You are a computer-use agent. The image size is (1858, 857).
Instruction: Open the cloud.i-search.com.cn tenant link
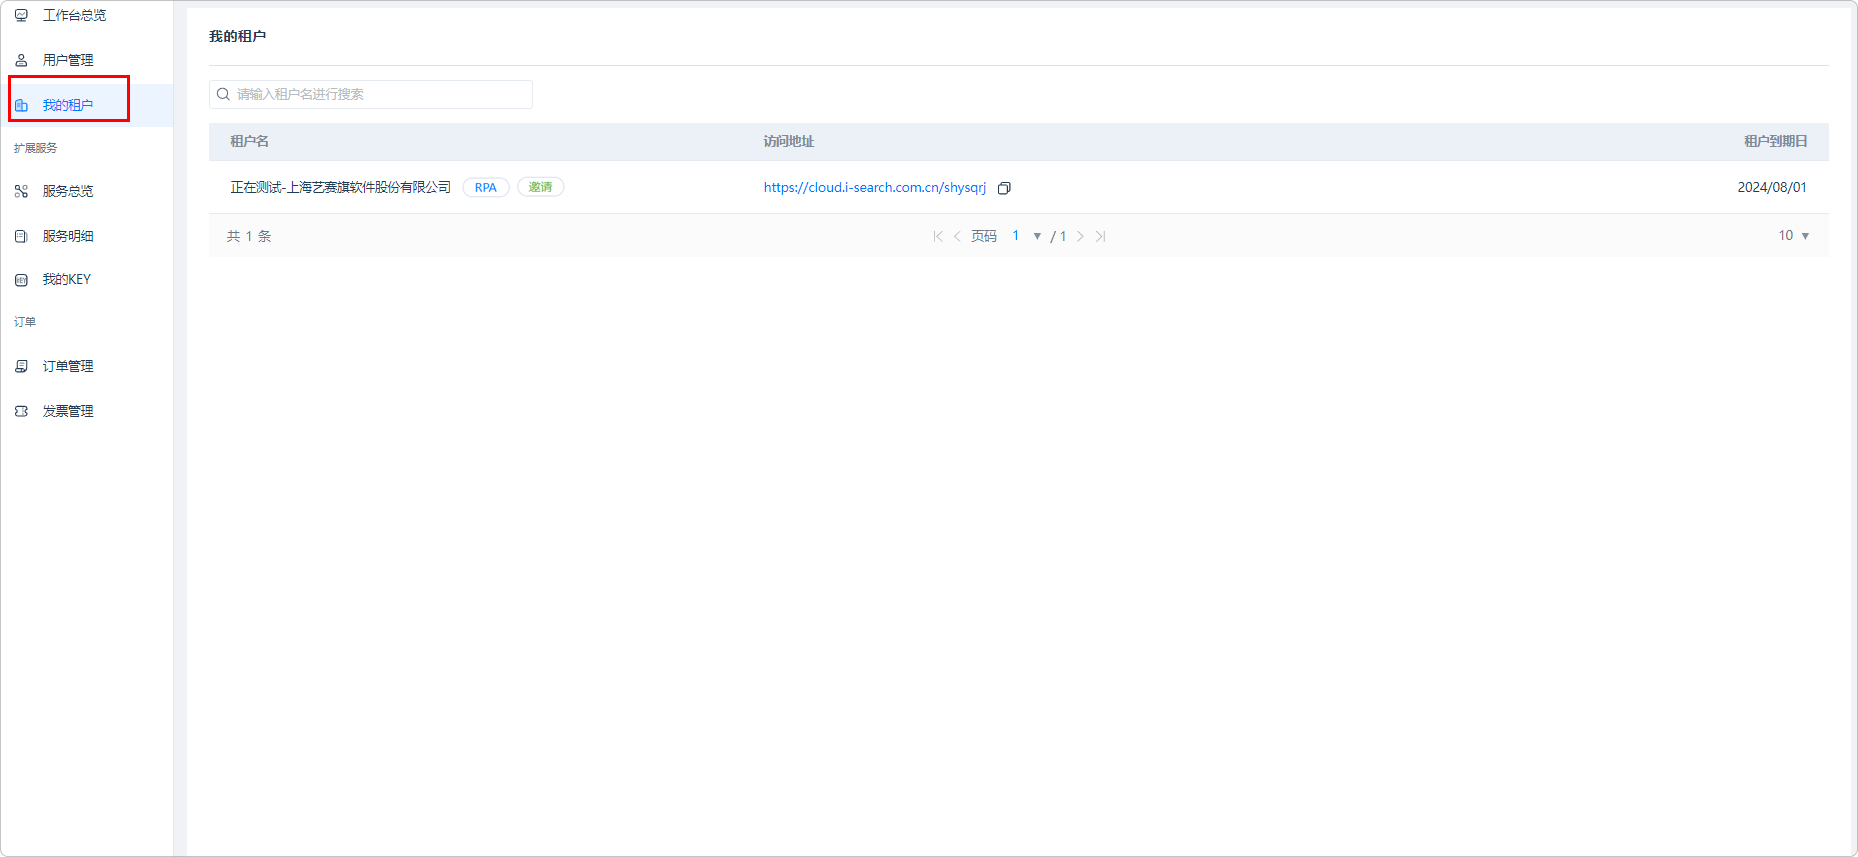874,187
